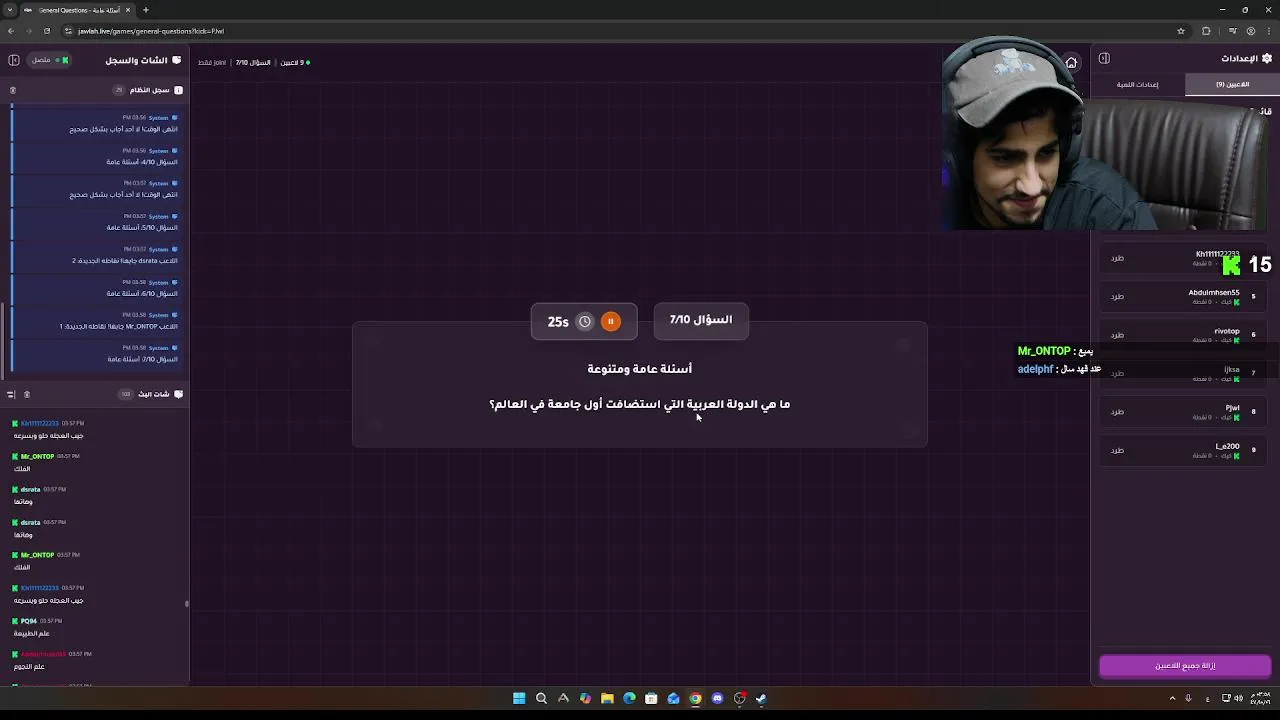Click the list icon in stream chat header
Viewport: 1280px width, 720px height.
click(11, 394)
